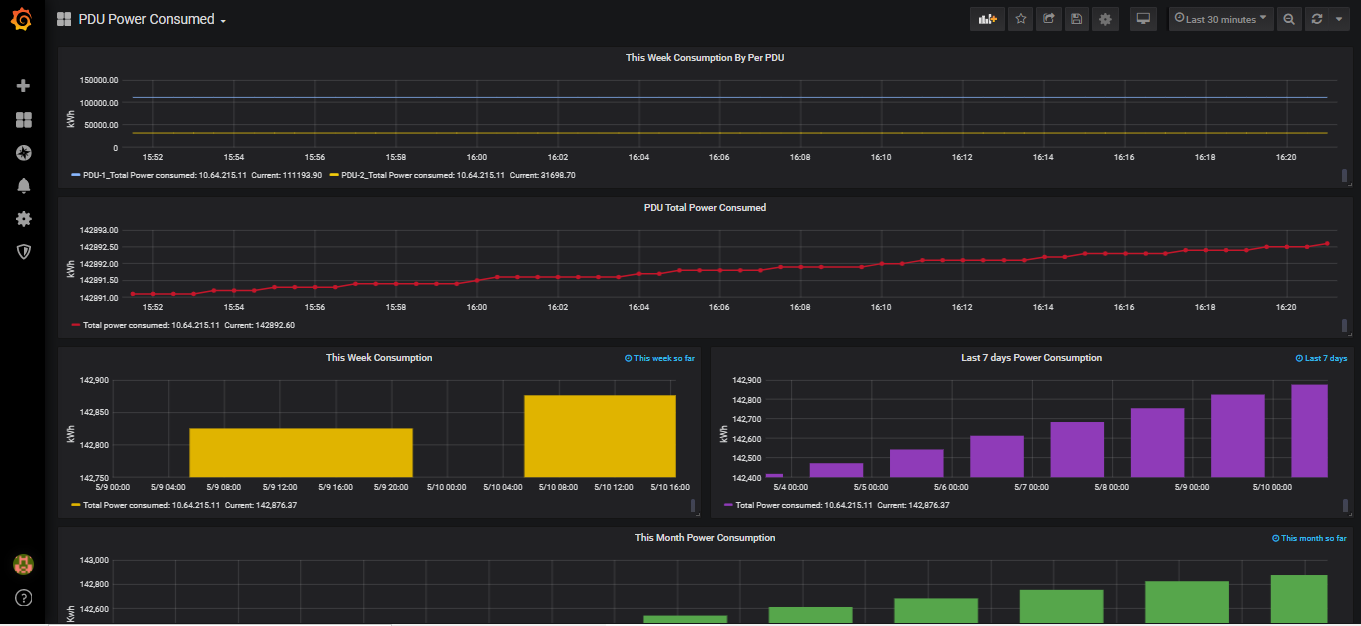Open the Alerting bell icon
Viewport: 1361px width, 626px height.
(x=24, y=186)
